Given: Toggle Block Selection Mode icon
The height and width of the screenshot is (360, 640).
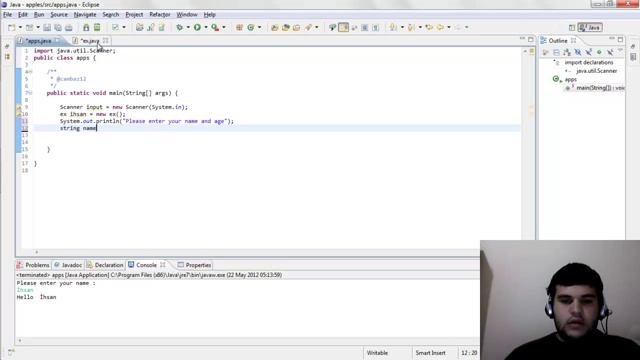Looking at the screenshot, I should (x=364, y=27).
